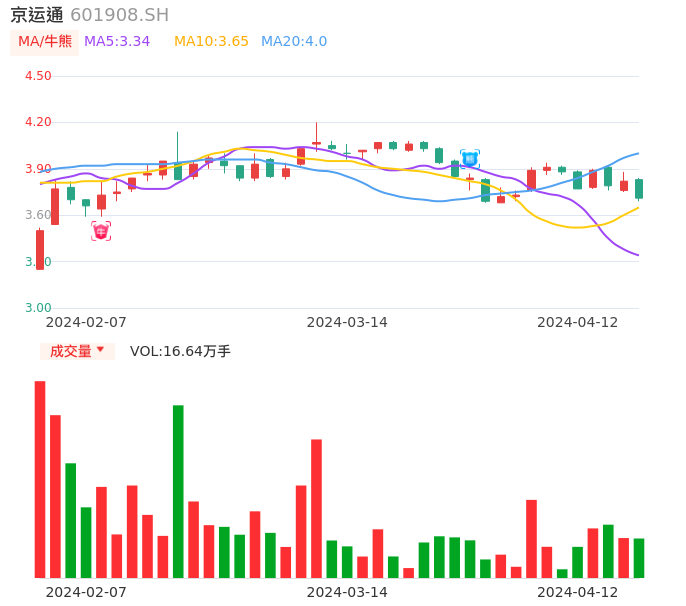686x606 pixels.
Task: Click the 京运通 stock name
Action: tap(37, 15)
